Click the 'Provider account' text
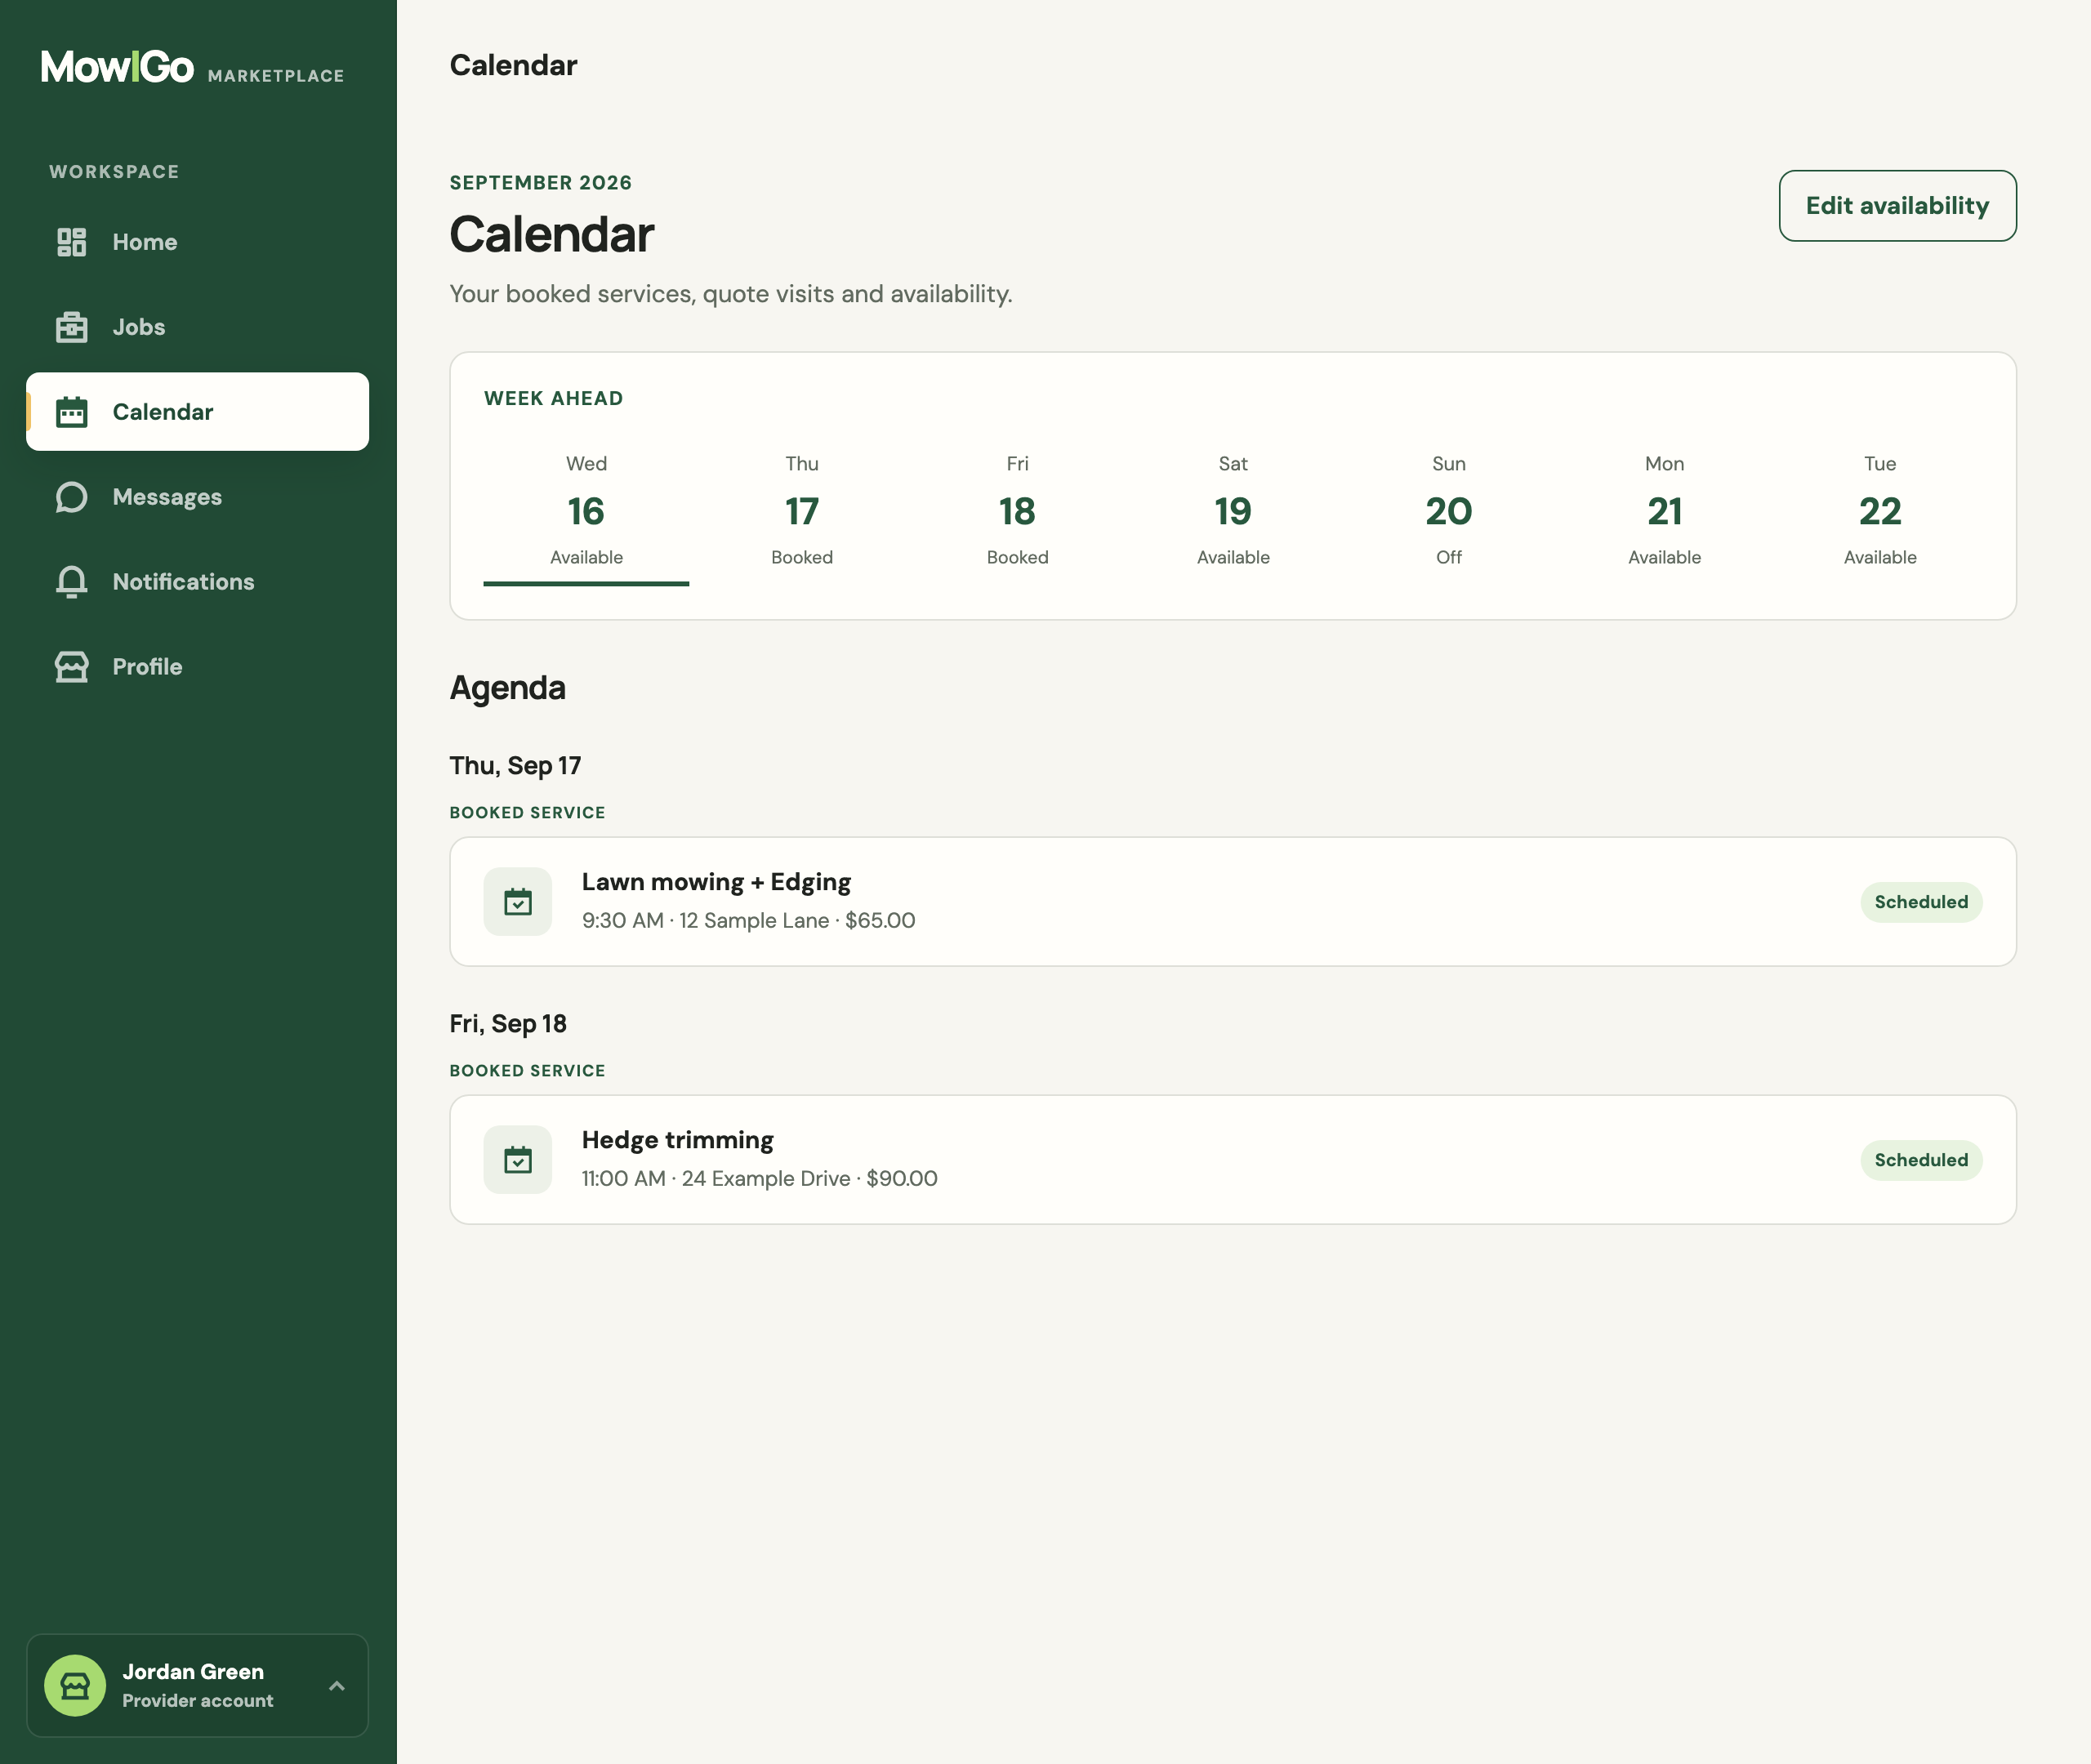 tap(198, 1701)
